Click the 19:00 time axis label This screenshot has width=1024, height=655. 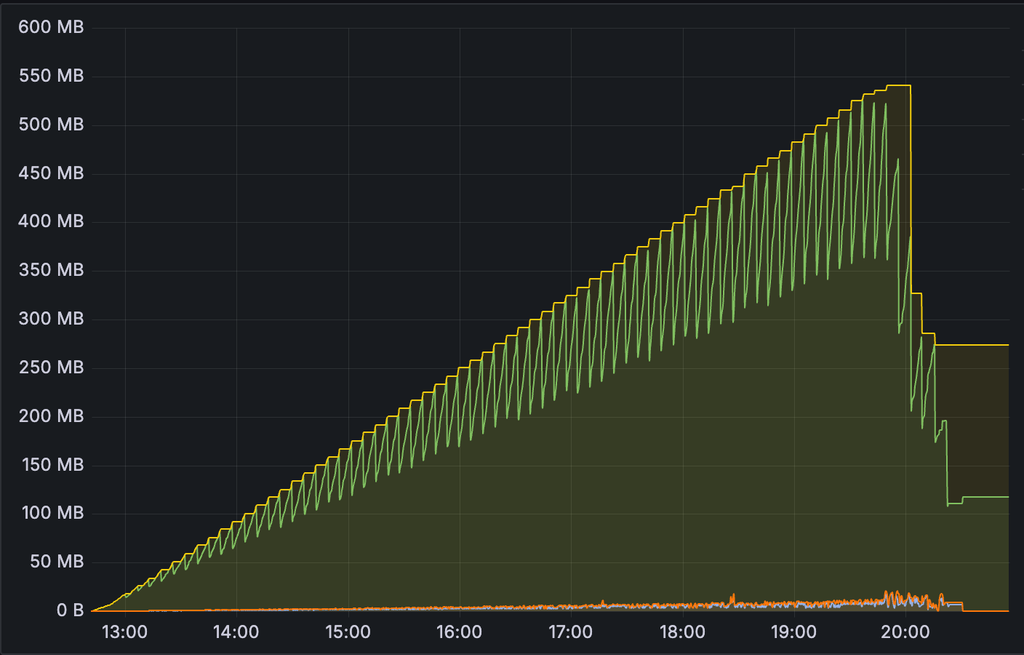794,632
